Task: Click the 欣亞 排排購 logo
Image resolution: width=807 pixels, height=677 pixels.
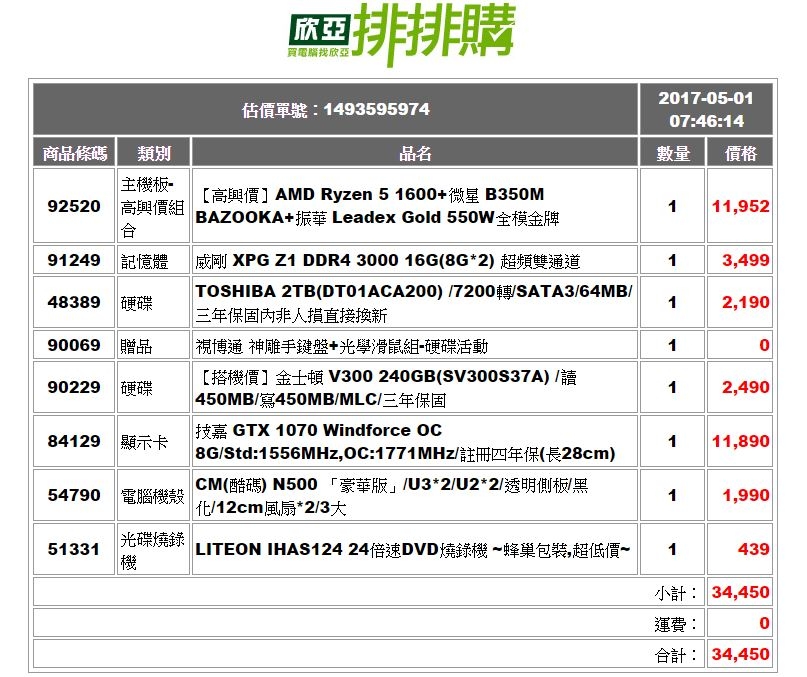Action: 401,34
